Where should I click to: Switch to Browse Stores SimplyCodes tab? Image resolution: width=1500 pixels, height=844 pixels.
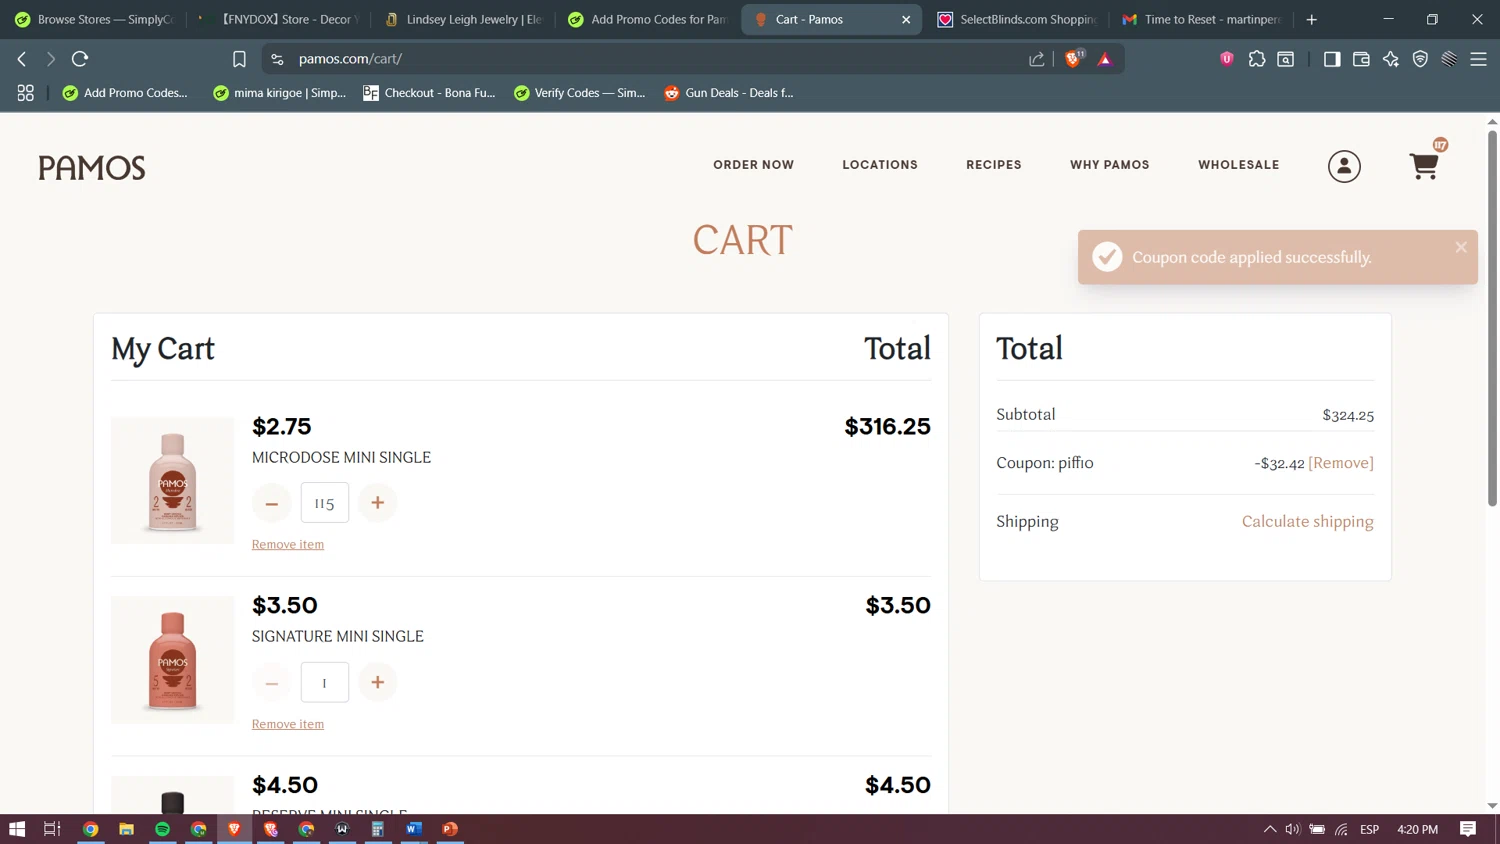click(94, 19)
